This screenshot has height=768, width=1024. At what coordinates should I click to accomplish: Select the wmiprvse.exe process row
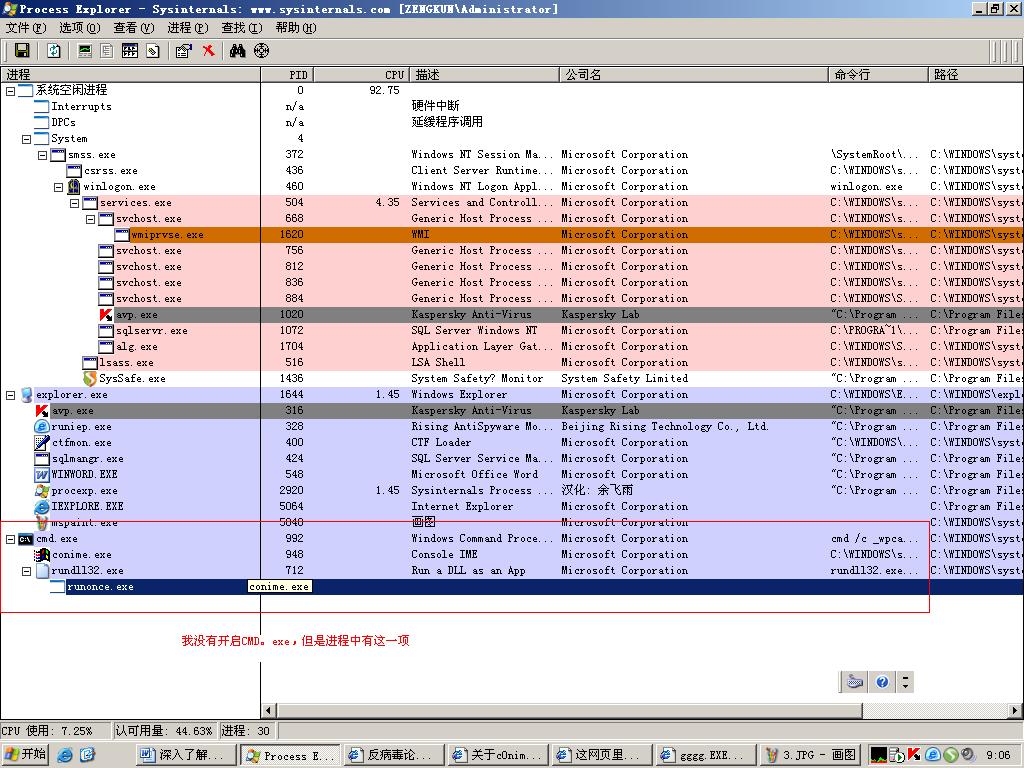(x=167, y=235)
